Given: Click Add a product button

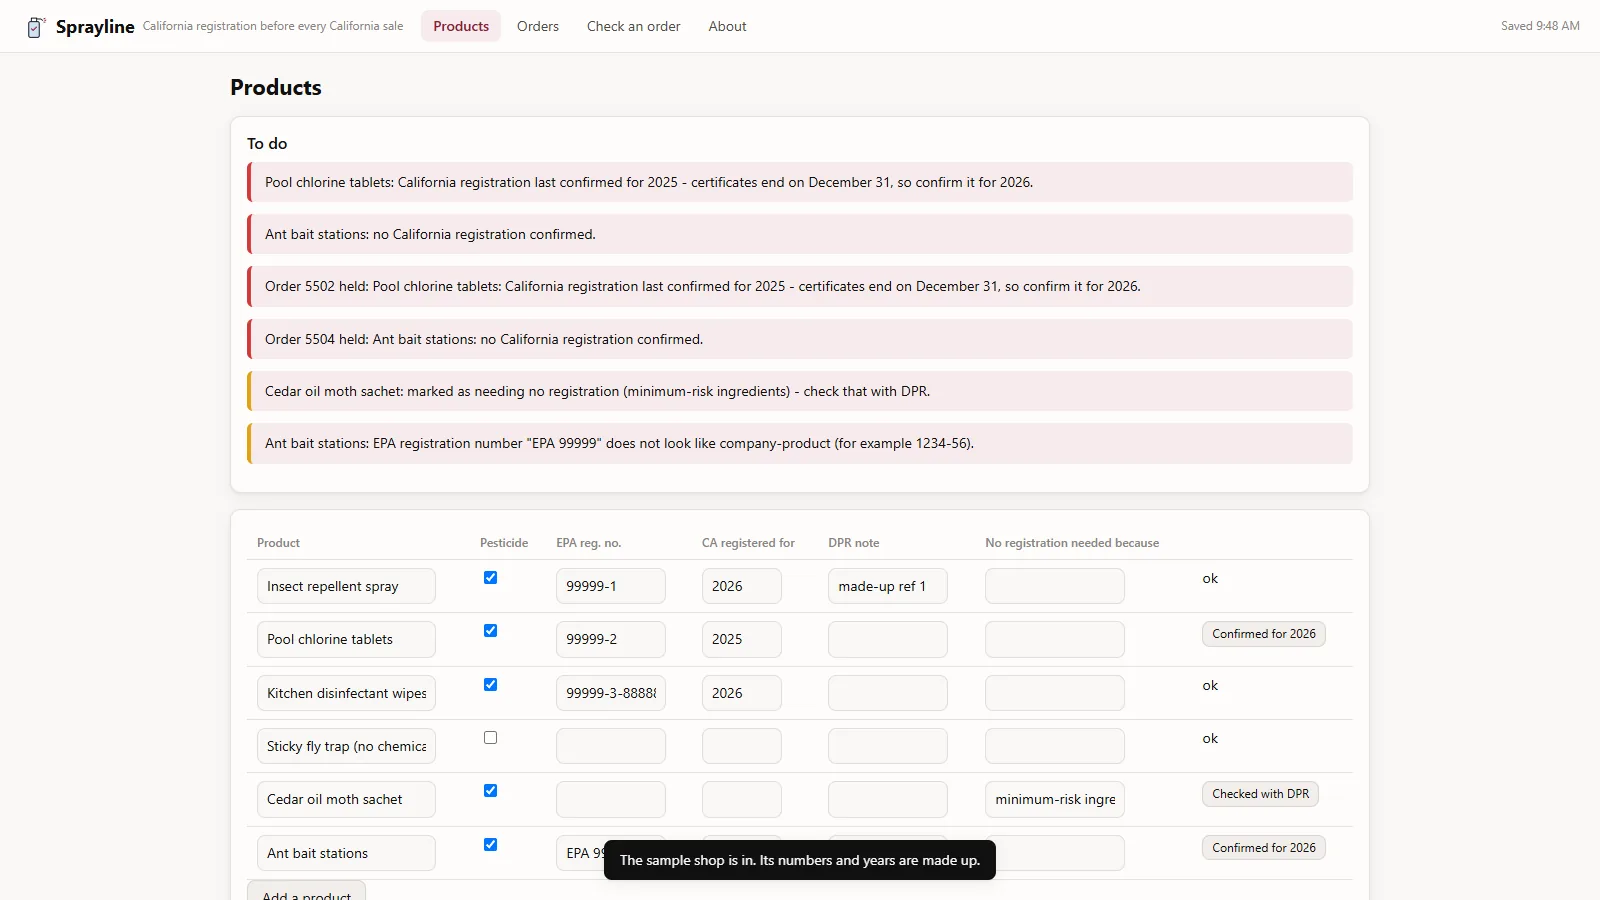Looking at the screenshot, I should pos(306,892).
